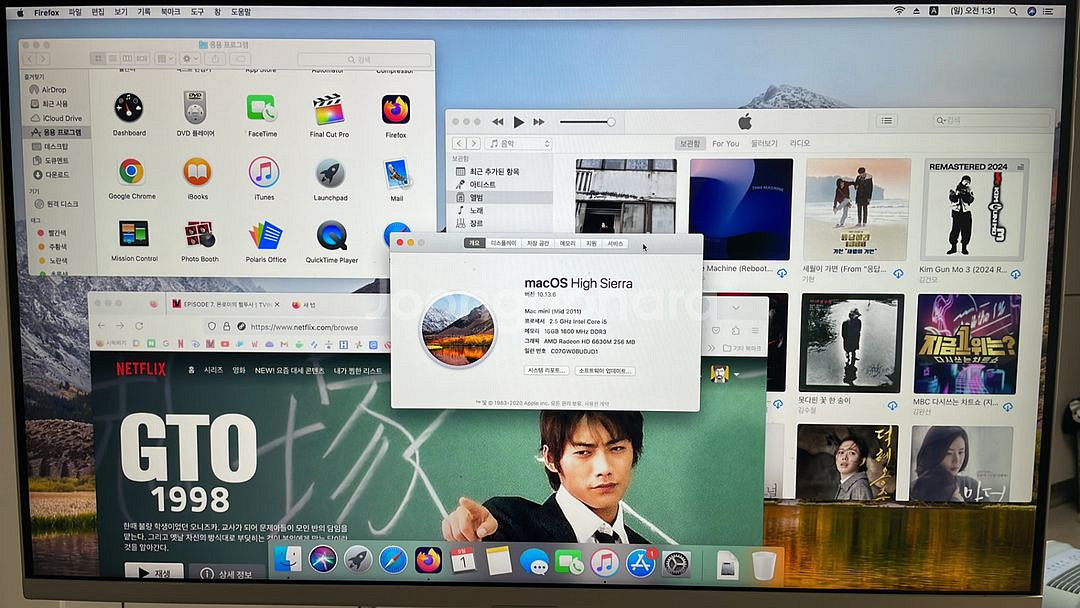The height and width of the screenshot is (608, 1080).
Task: Open 저장 공간 tab in About This Mac
Action: [538, 243]
